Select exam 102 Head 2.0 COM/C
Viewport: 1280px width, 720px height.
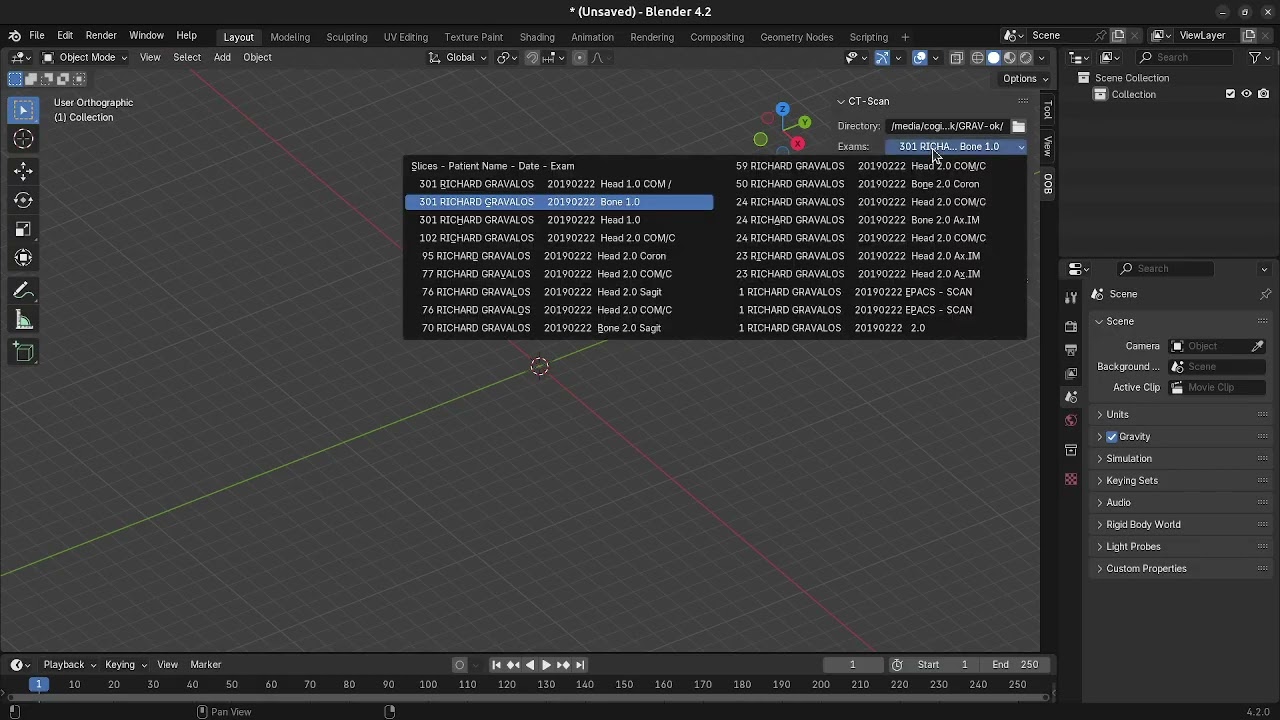click(x=559, y=238)
